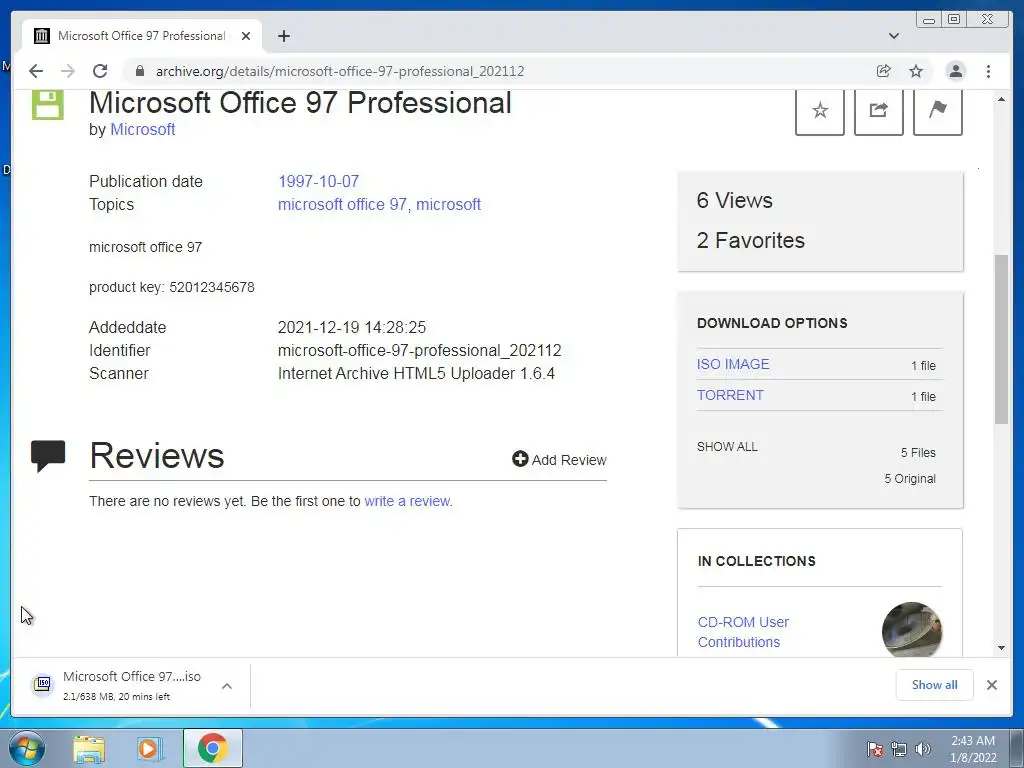Image resolution: width=1024 pixels, height=768 pixels.
Task: Open Windows Explorer from taskbar
Action: pos(89,748)
